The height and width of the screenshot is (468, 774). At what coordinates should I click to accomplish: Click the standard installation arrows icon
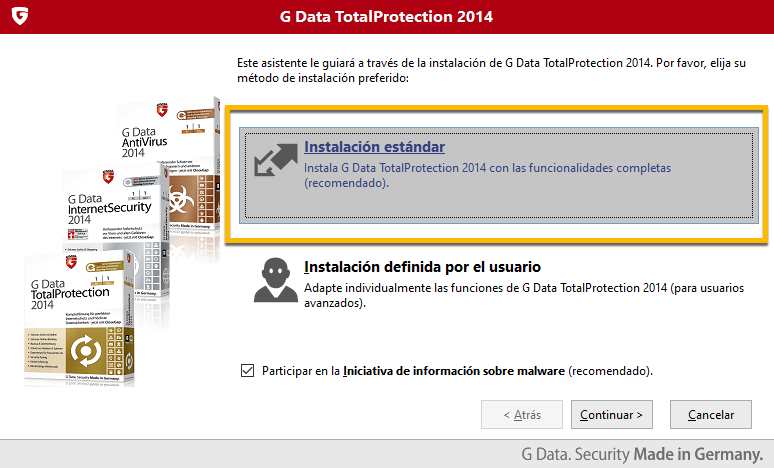[x=275, y=160]
